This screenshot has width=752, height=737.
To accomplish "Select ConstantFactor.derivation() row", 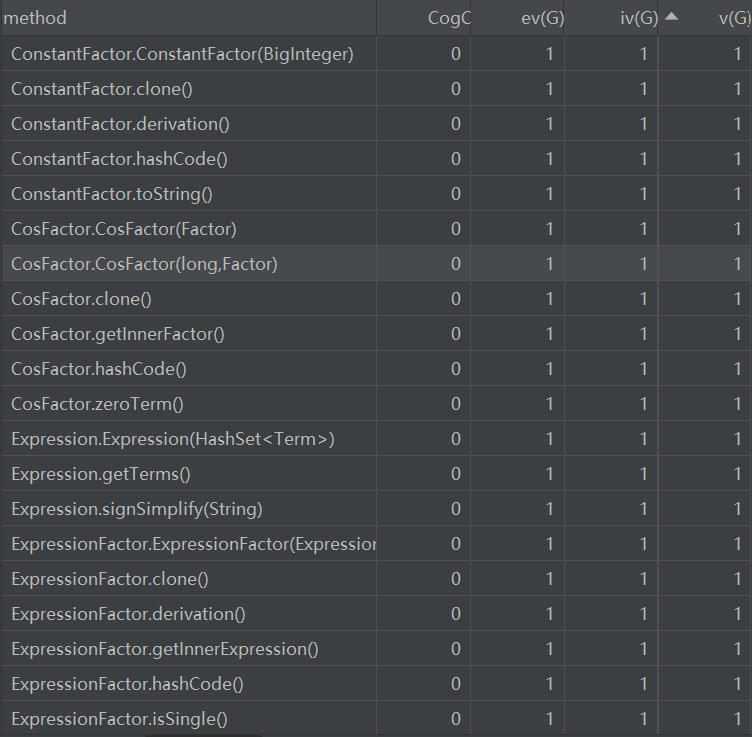I will click(x=120, y=124).
